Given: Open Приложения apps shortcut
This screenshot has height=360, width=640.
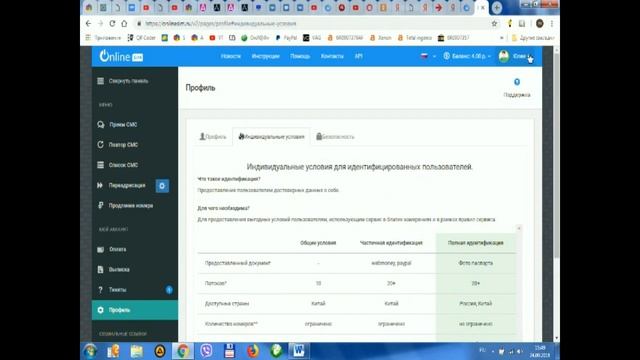Looking at the screenshot, I should click(103, 38).
